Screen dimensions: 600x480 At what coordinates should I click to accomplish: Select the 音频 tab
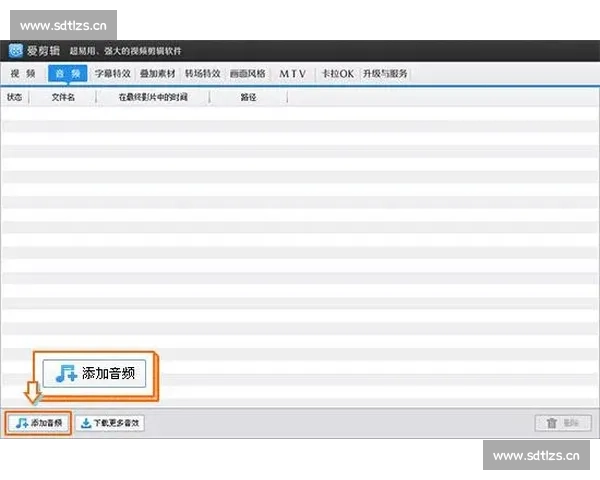click(68, 73)
